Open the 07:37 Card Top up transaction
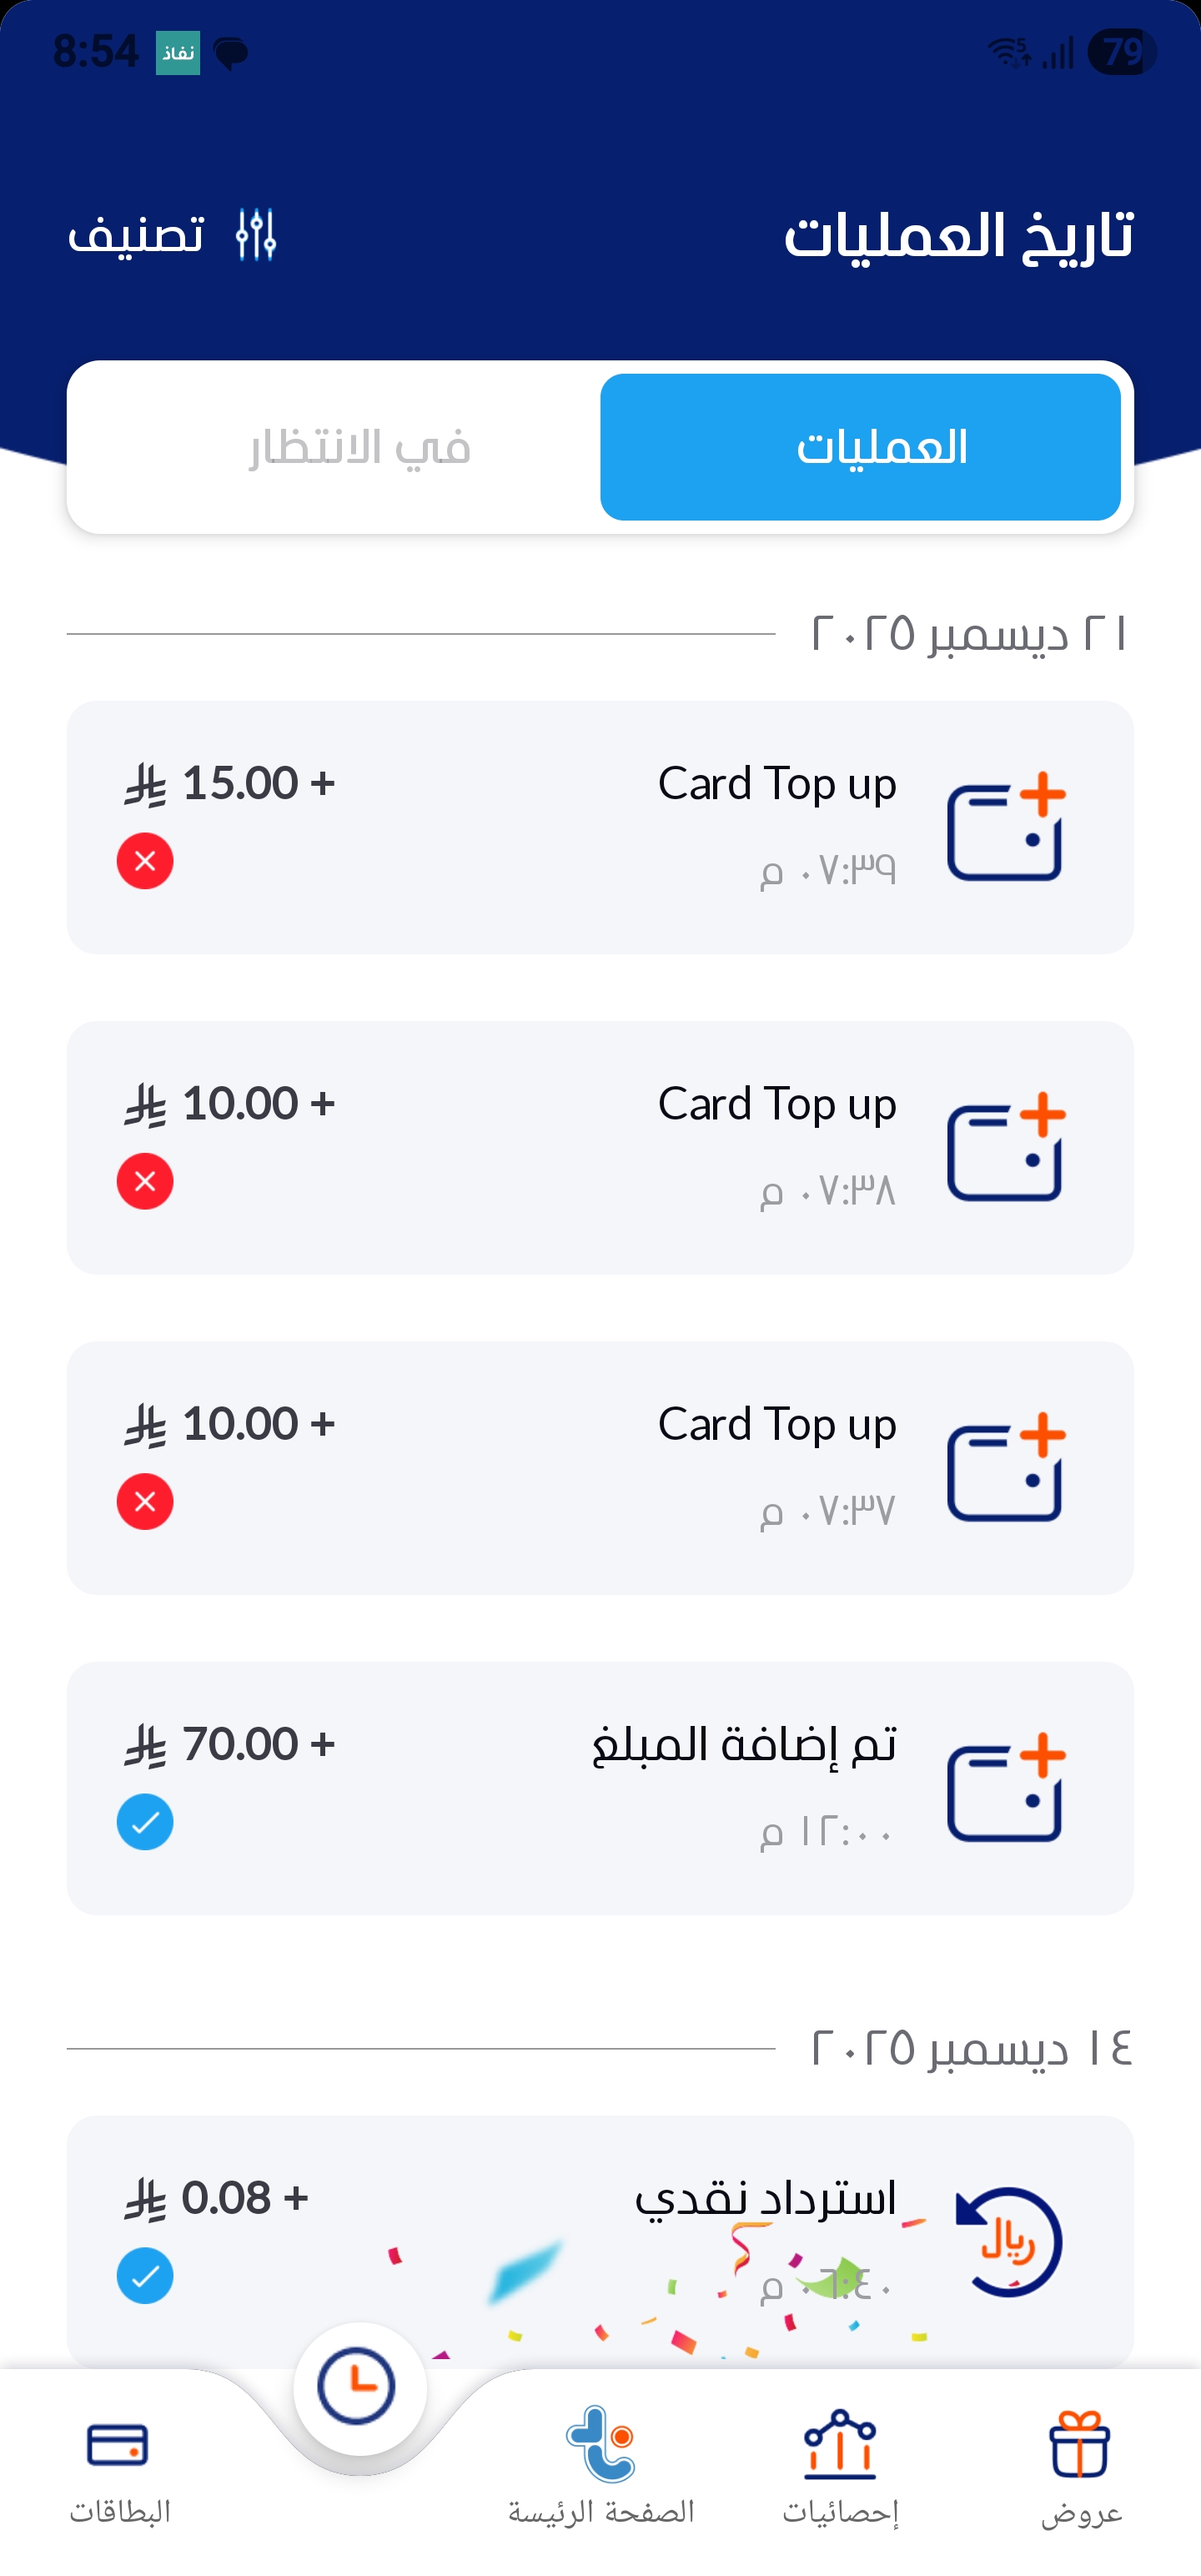Viewport: 1201px width, 2576px height. click(x=600, y=1467)
